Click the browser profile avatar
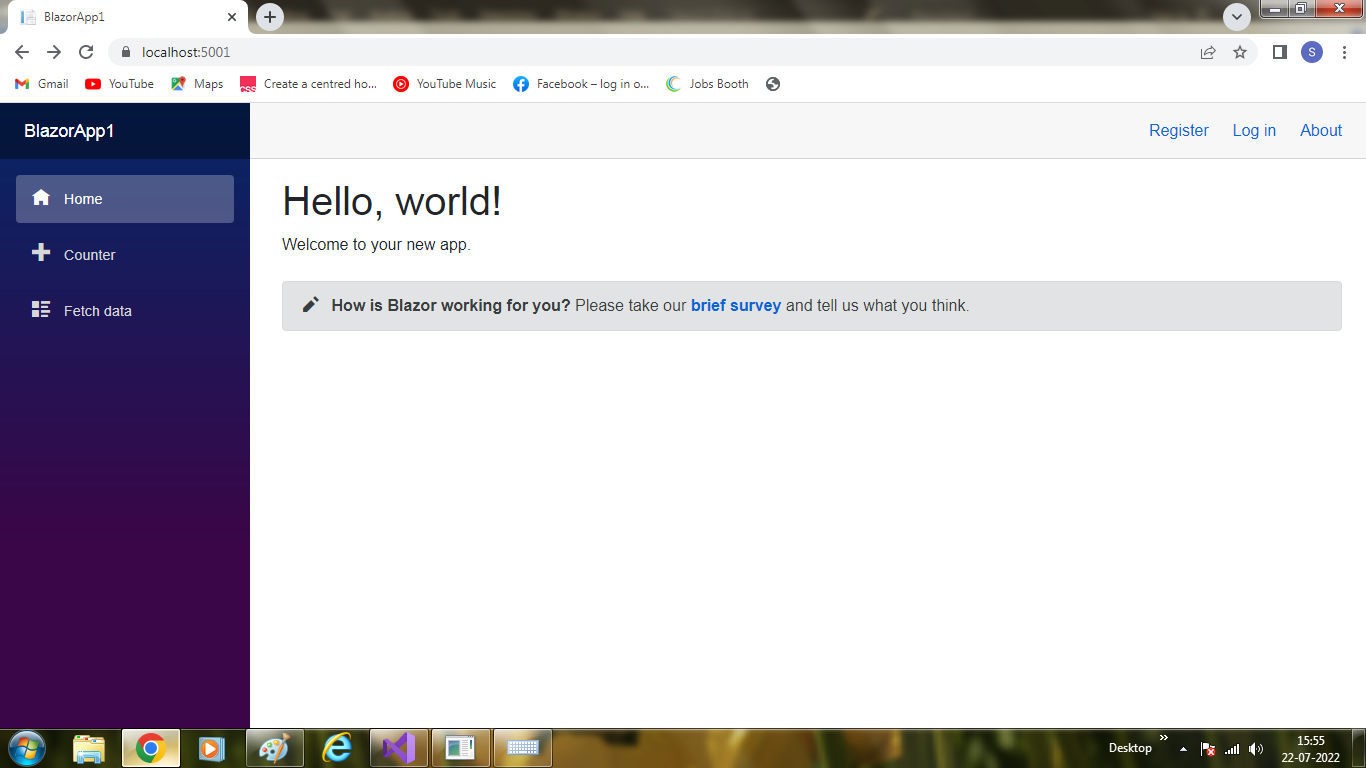Viewport: 1366px width, 768px height. [x=1312, y=52]
